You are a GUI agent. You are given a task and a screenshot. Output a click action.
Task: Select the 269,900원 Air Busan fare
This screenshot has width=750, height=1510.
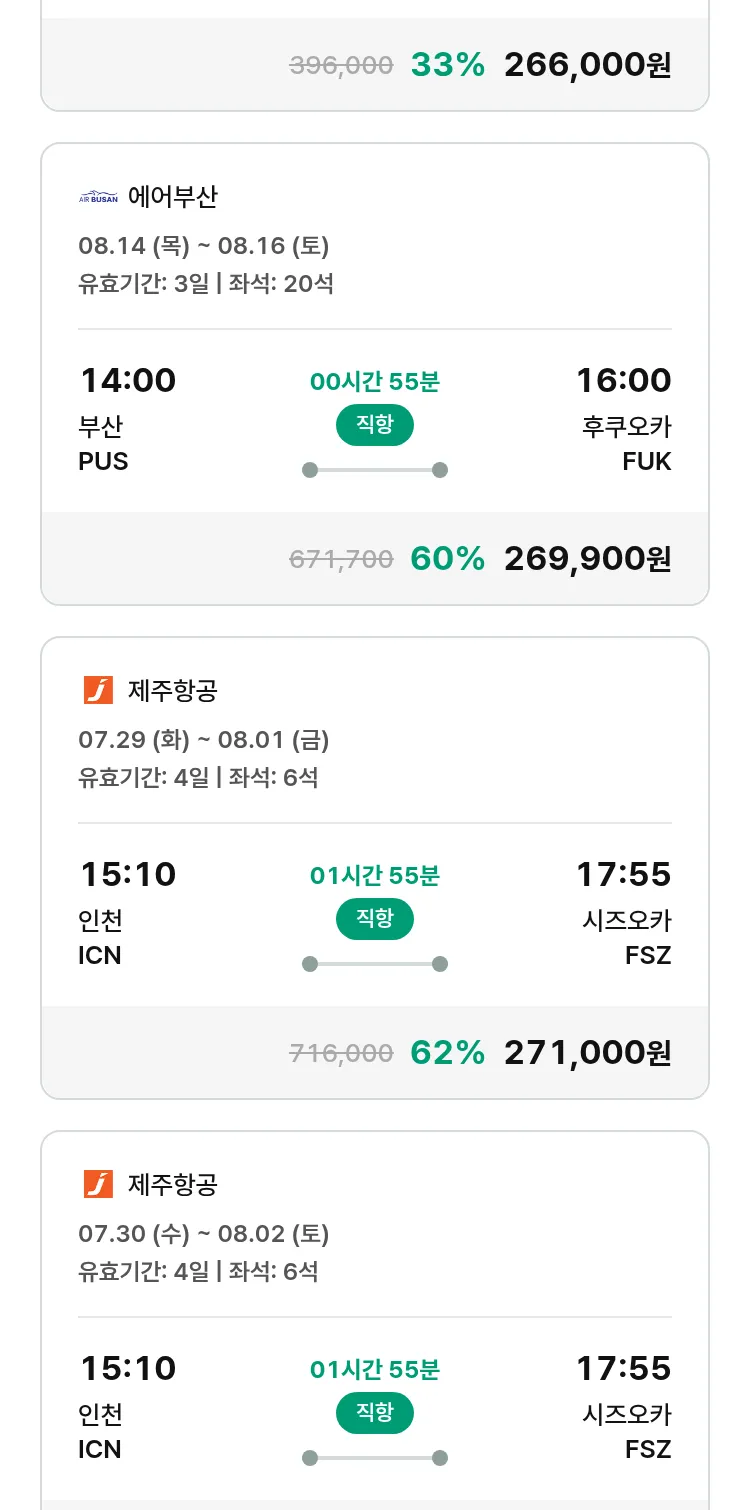[x=587, y=559]
